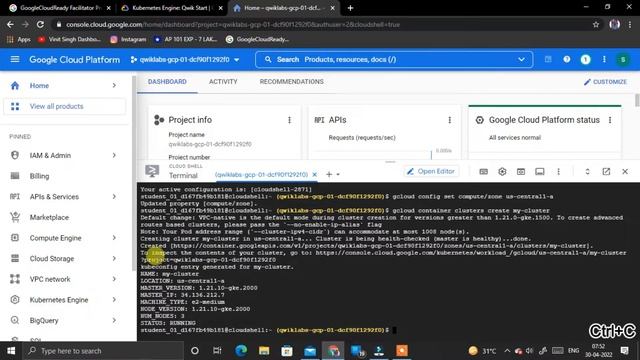The width and height of the screenshot is (640, 360).
Task: Click the Cloud Shell maximize/restore arrows icon
Action: (x=587, y=172)
